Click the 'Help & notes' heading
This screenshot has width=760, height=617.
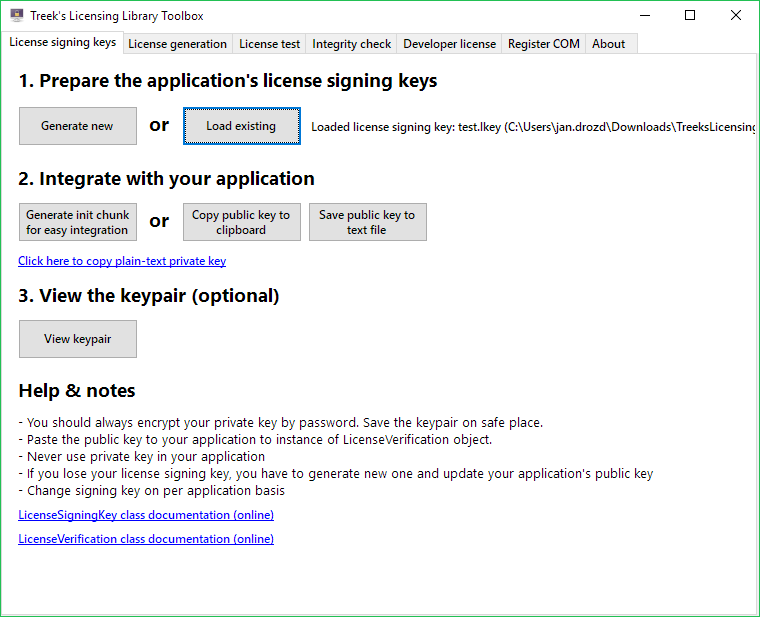click(x=77, y=391)
